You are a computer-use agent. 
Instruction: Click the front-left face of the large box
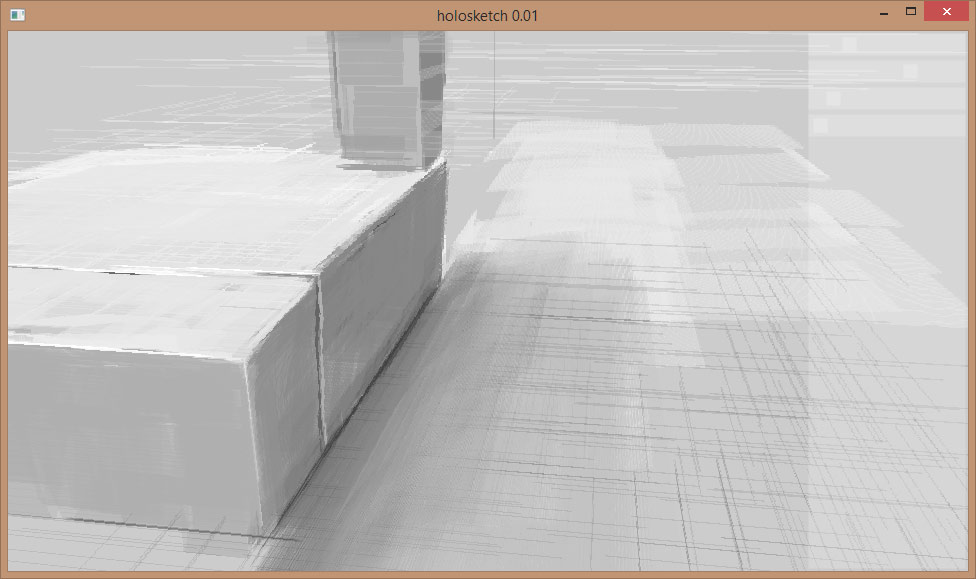point(130,420)
